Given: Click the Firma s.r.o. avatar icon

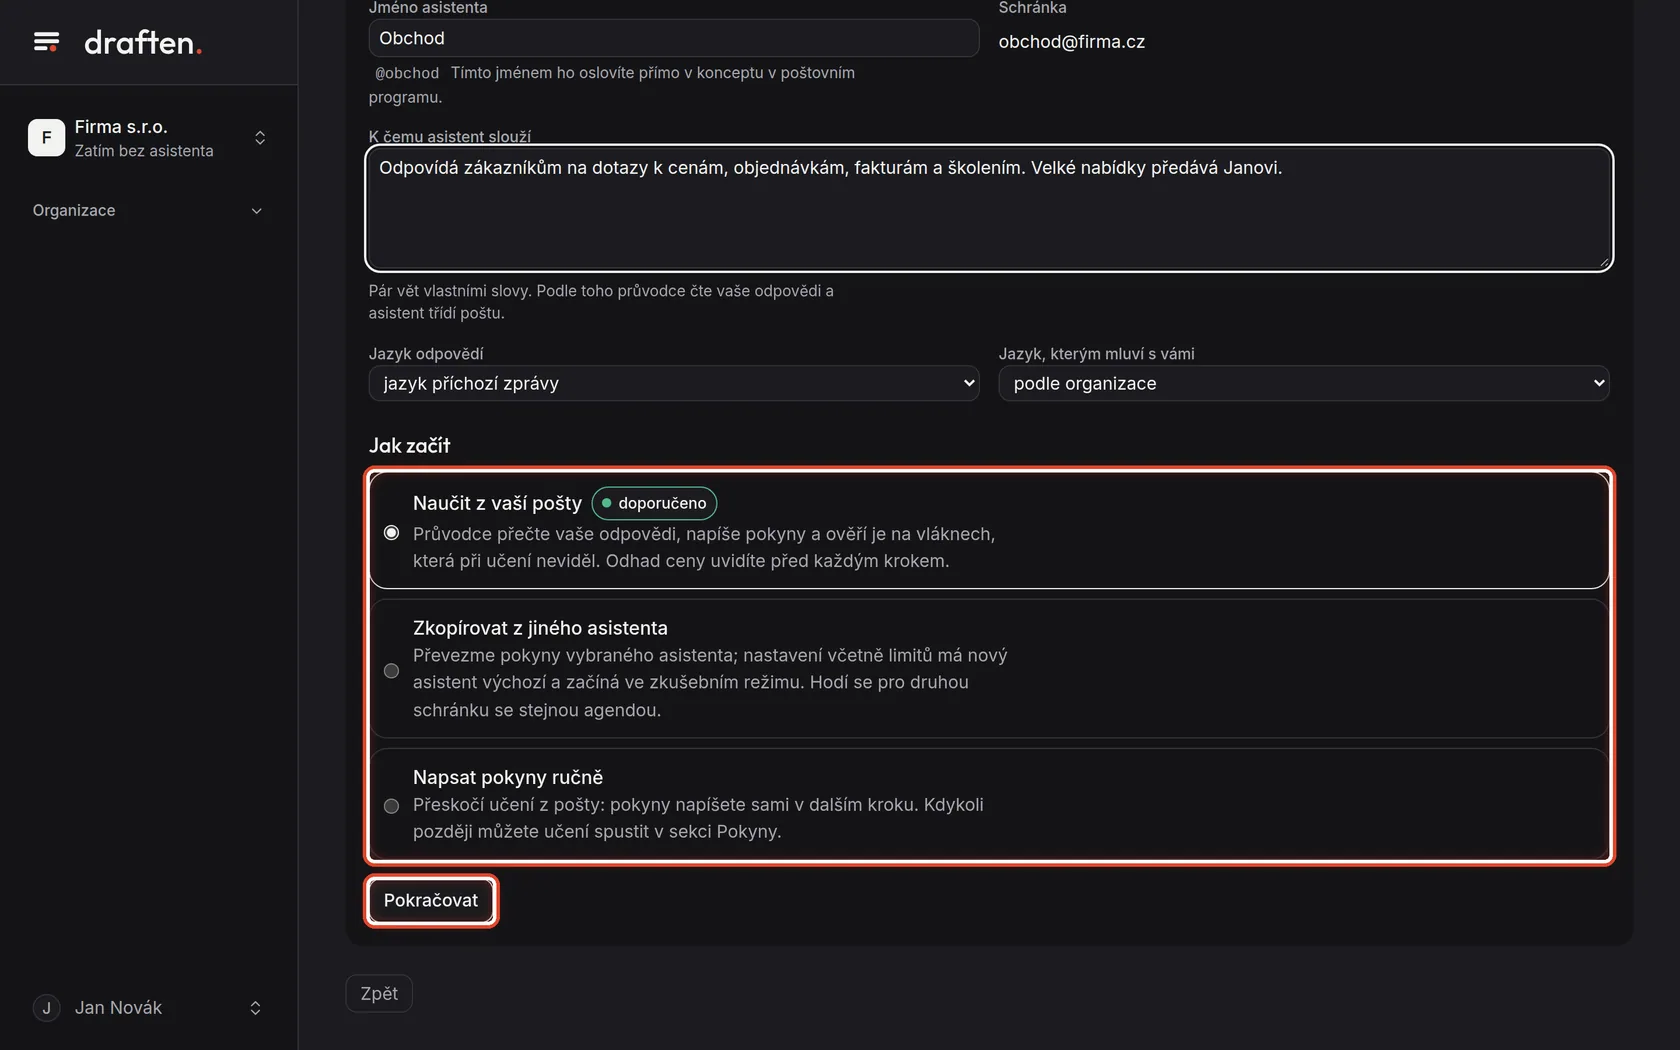Looking at the screenshot, I should pyautogui.click(x=46, y=138).
